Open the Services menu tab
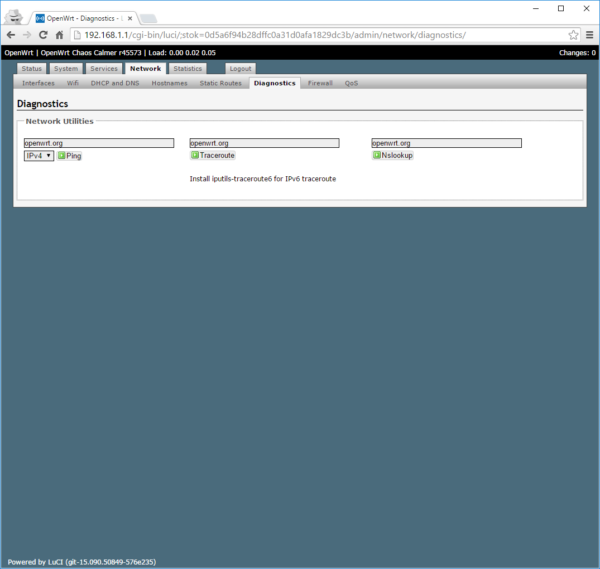The width and height of the screenshot is (600, 569). pos(103,69)
